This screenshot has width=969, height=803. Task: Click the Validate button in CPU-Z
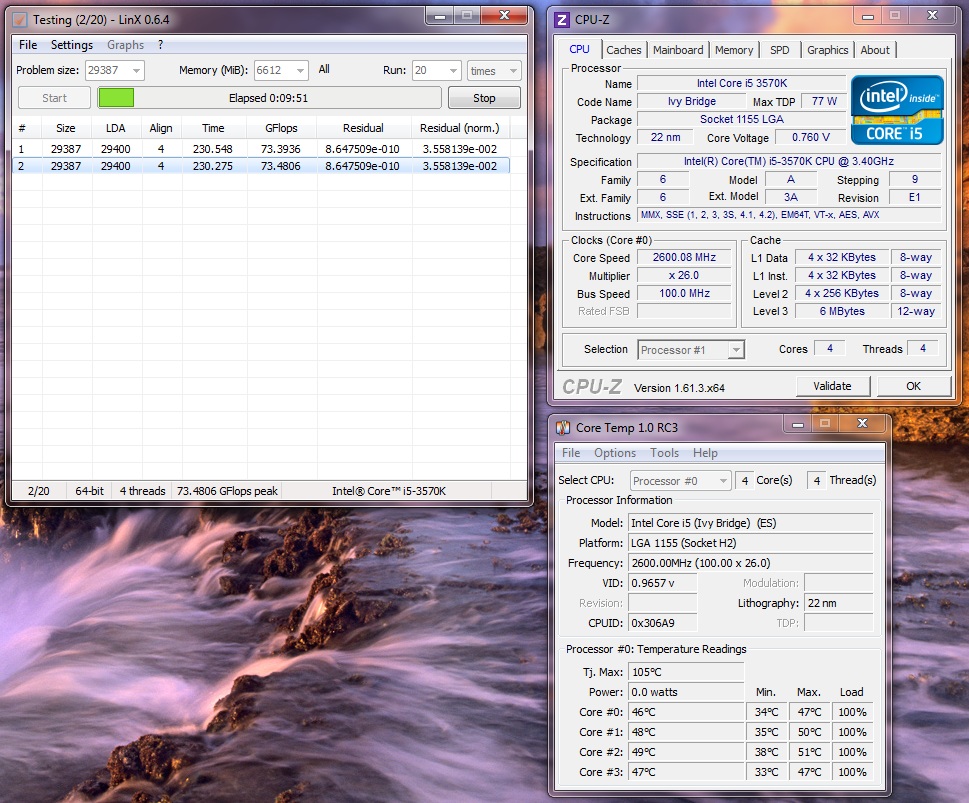832,386
